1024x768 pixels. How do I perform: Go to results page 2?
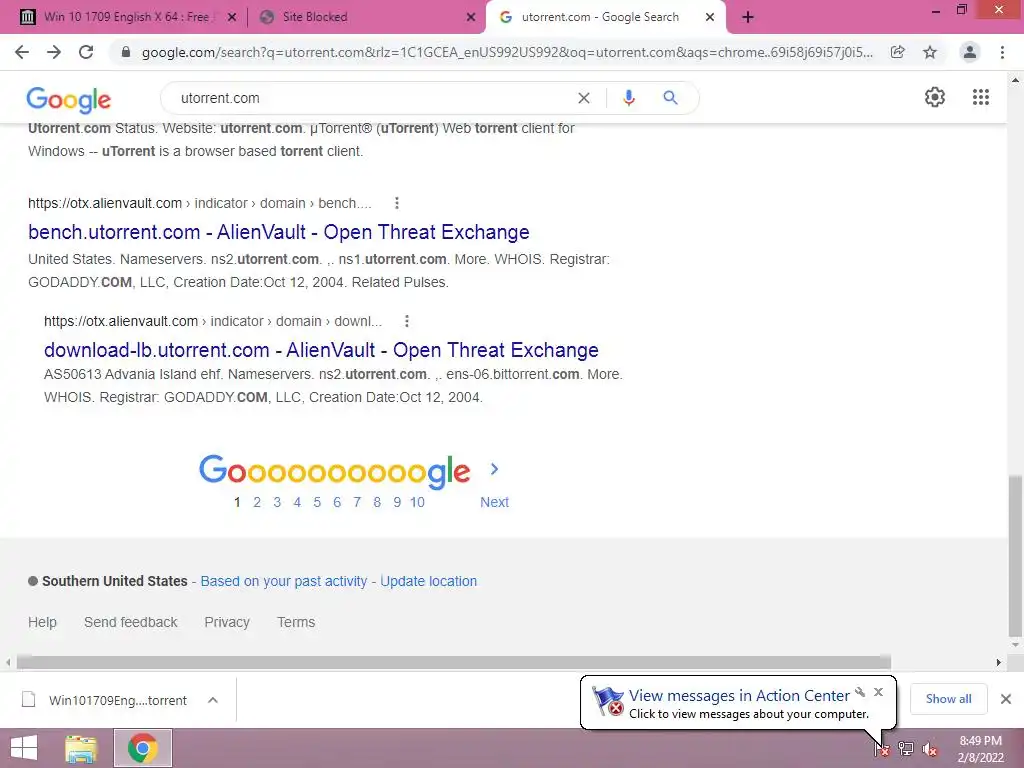click(257, 502)
